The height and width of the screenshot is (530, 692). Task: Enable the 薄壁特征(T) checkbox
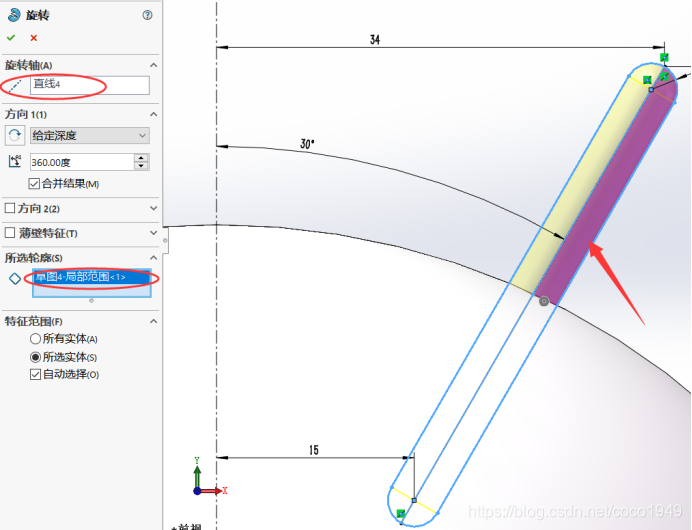tap(10, 233)
